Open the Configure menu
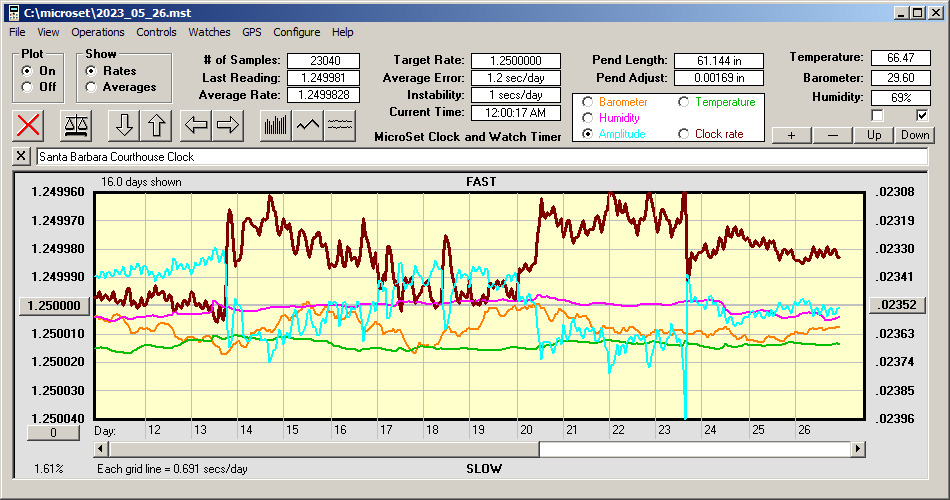The width and height of the screenshot is (950, 500). [297, 32]
